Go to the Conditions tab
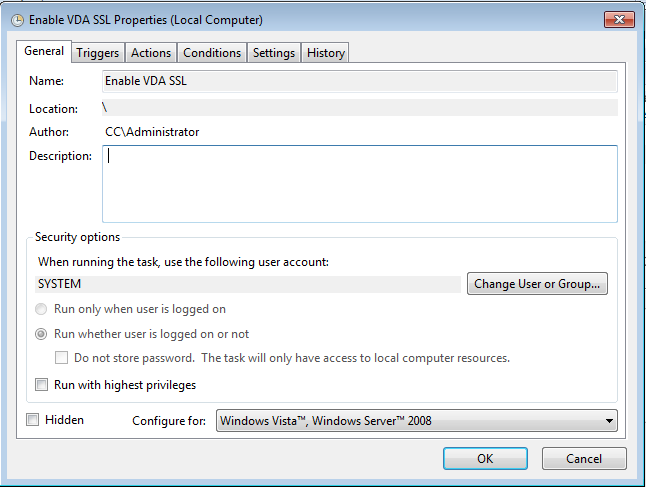Viewport: 646px width, 487px height. [212, 53]
